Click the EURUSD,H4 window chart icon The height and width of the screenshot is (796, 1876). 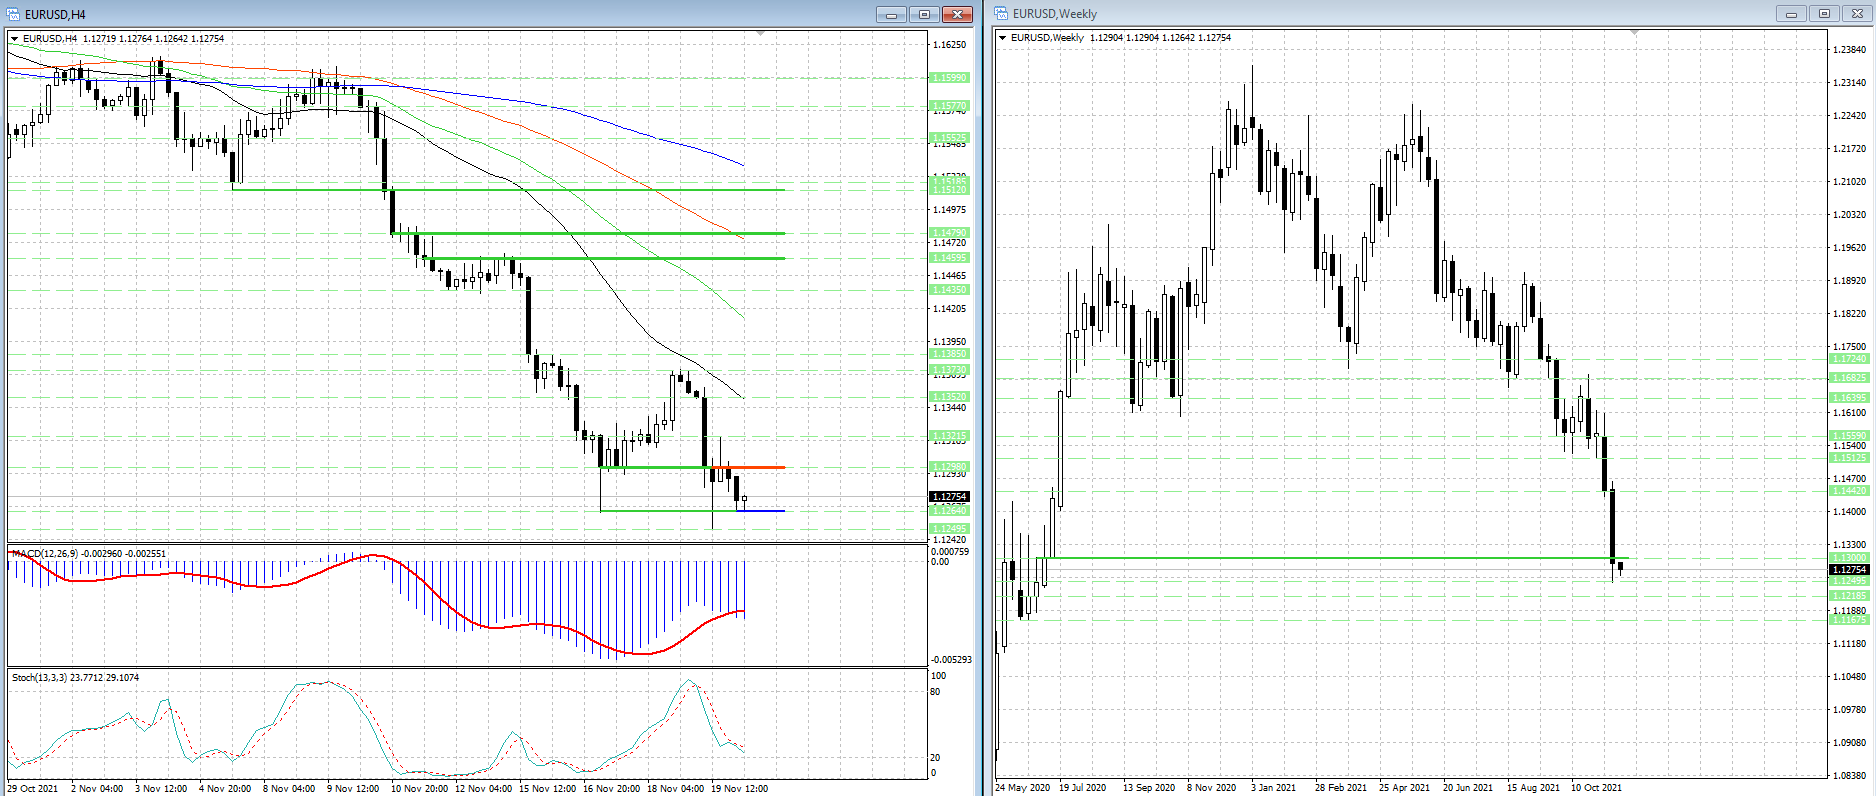pos(13,14)
